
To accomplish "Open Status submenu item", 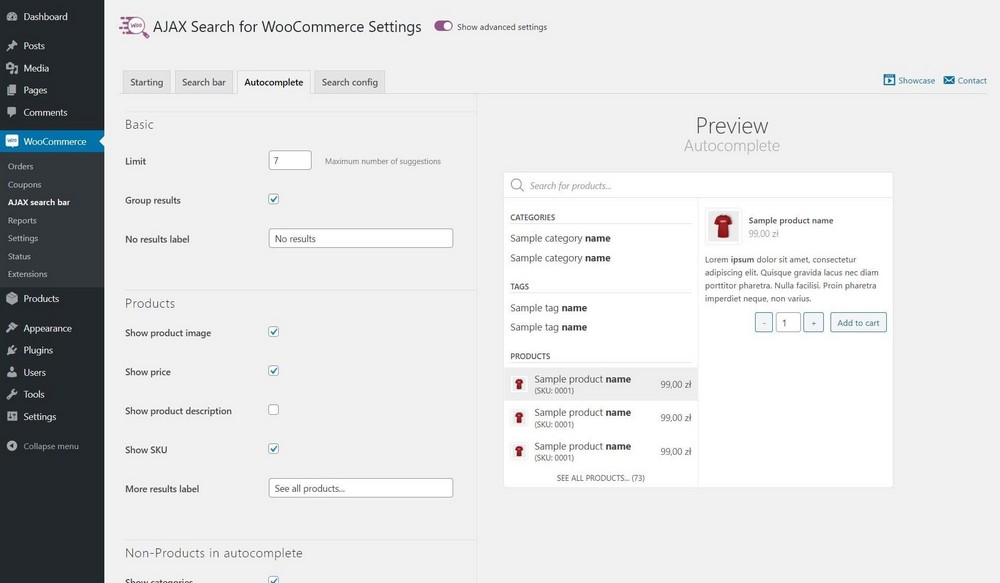I will (x=19, y=256).
